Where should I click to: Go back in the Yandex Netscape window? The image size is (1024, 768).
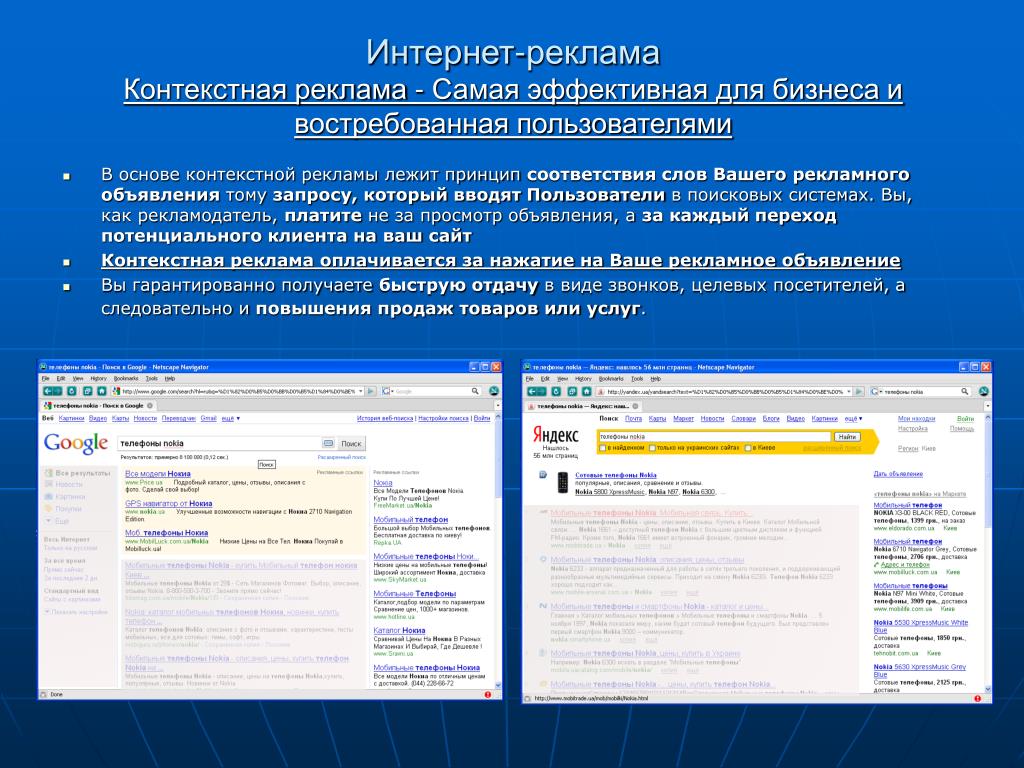point(532,391)
